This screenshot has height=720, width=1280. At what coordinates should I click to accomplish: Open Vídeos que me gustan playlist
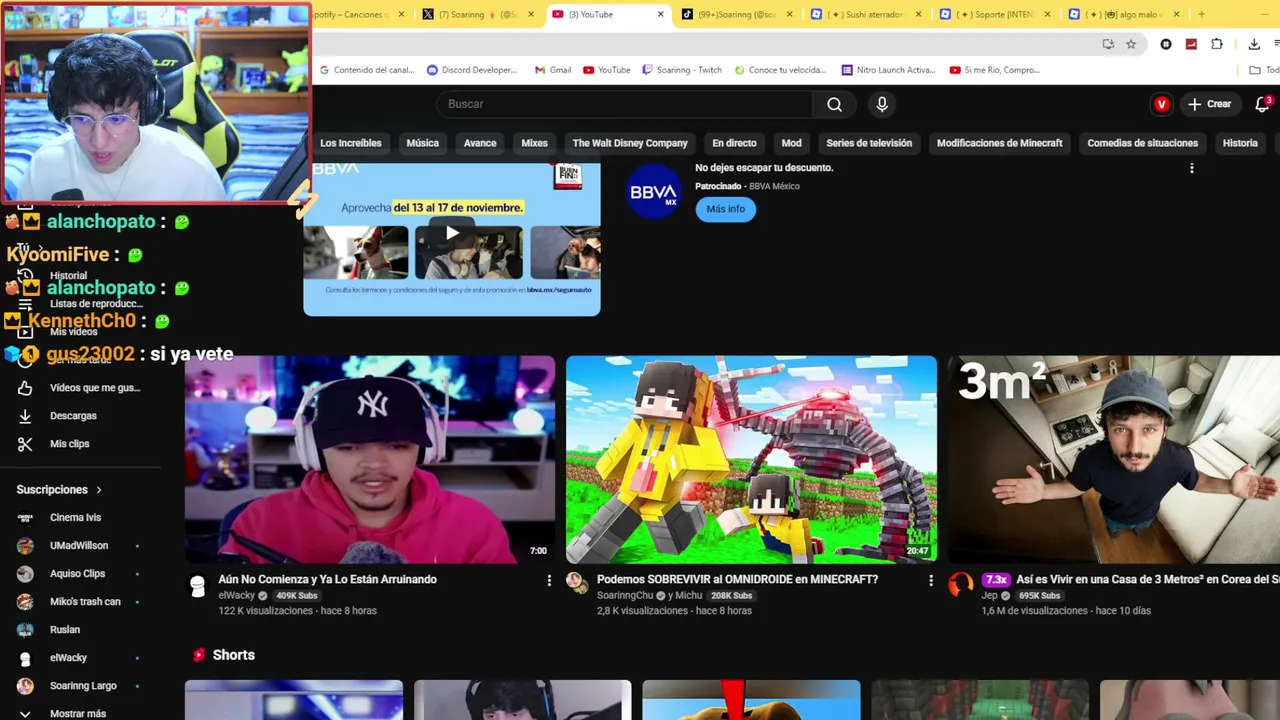[x=95, y=388]
